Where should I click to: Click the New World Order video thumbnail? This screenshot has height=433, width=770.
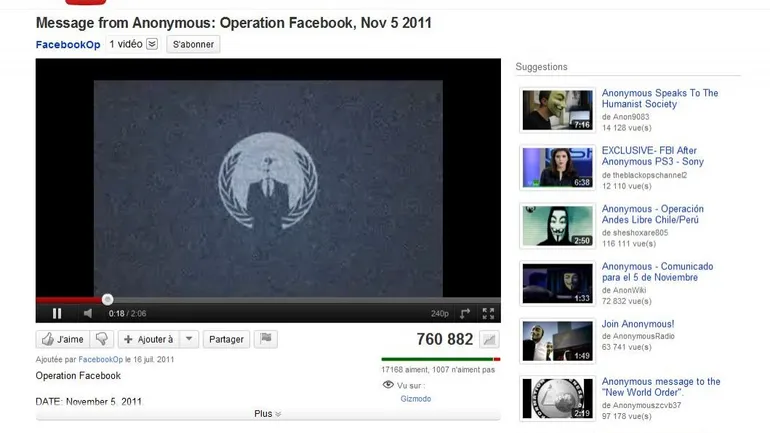557,399
